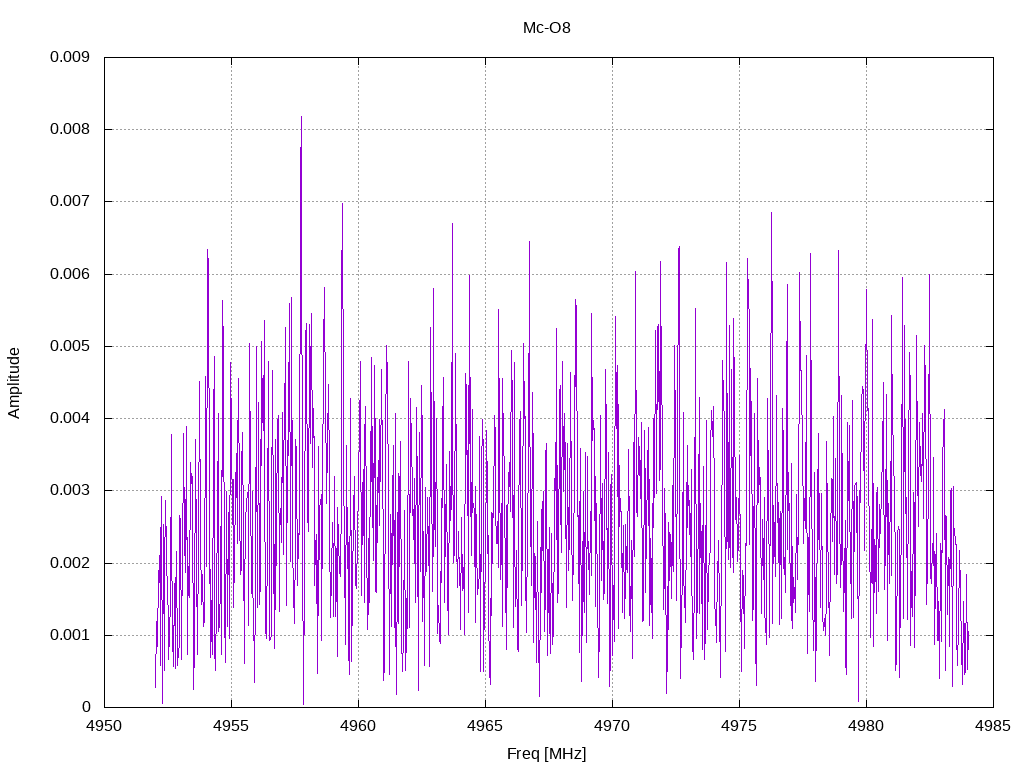Click the 4950 x-axis tick label

click(104, 726)
